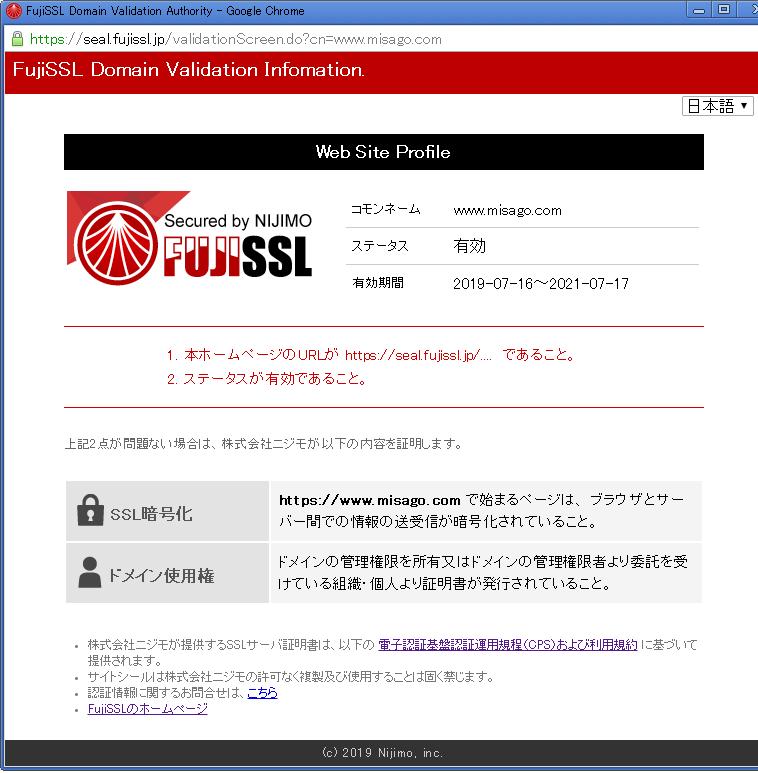Click the こちら inquiry link
Screen dimensions: 758x773
[x=262, y=693]
